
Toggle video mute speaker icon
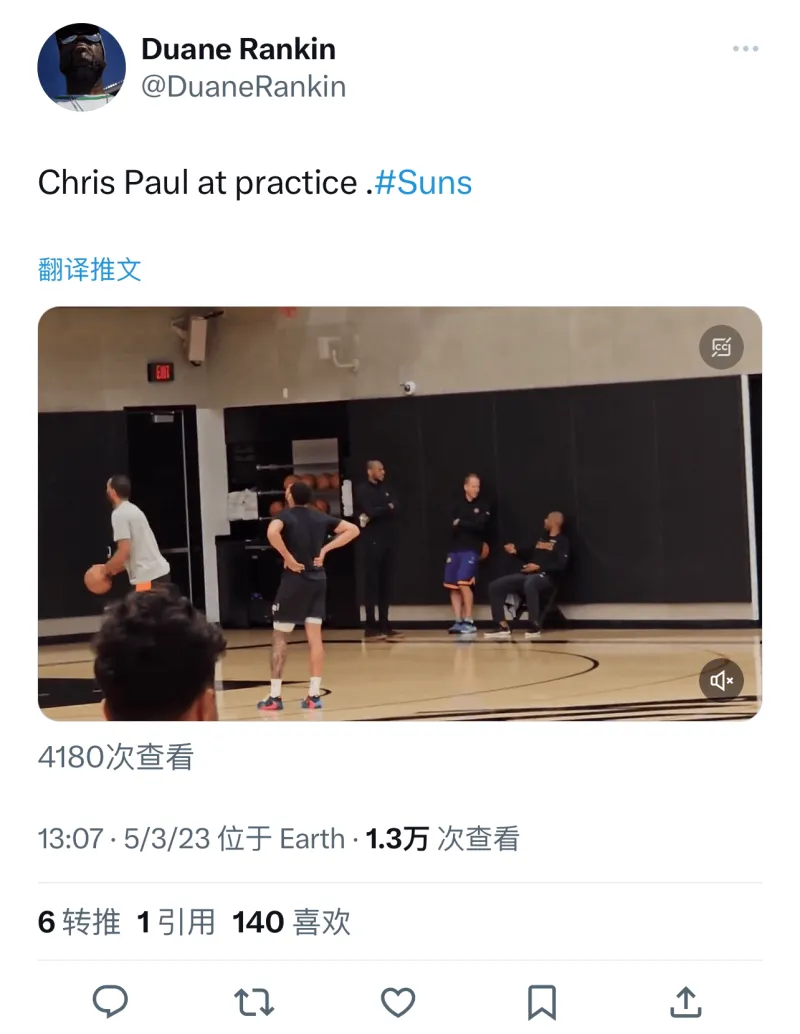tap(721, 680)
